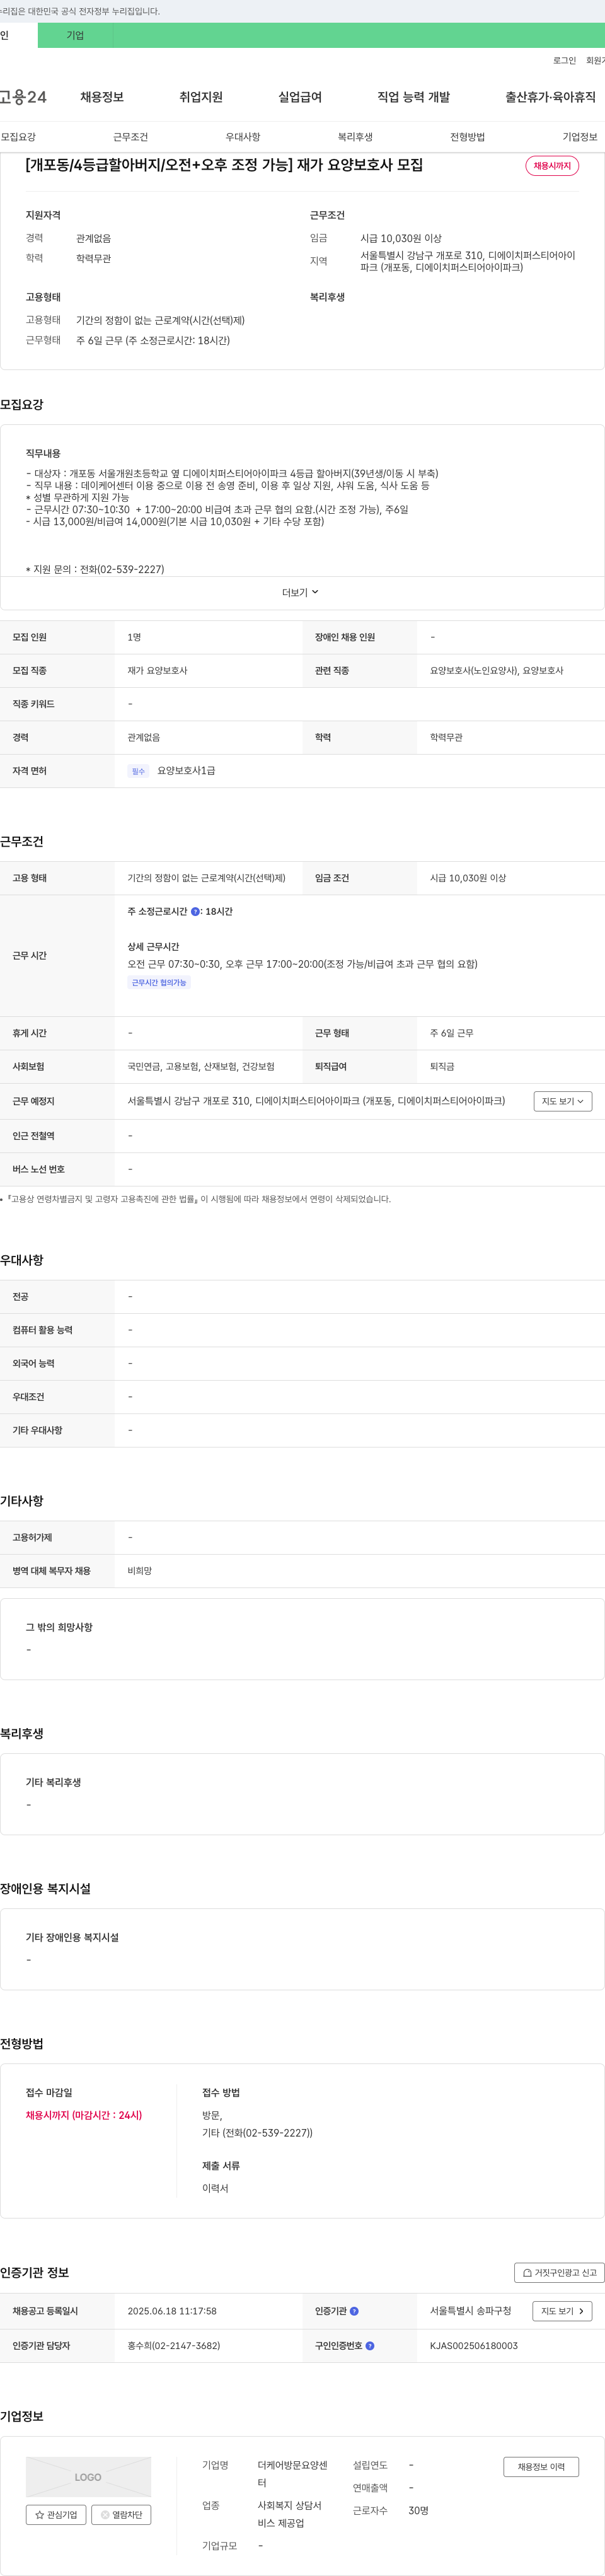
Task: Click the 국민연금, 고용보험, 산재보험, 건강보험 cell
Action: click(x=201, y=1067)
